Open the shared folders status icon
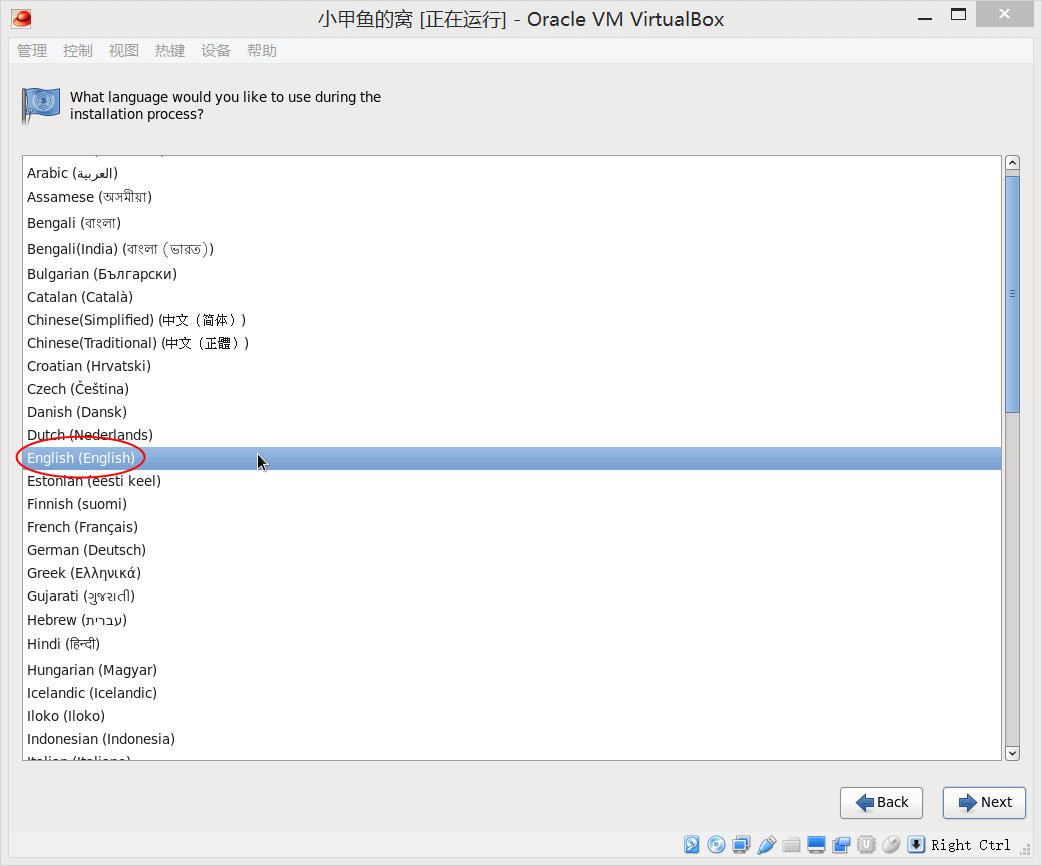Viewport: 1042px width, 866px height. click(792, 845)
